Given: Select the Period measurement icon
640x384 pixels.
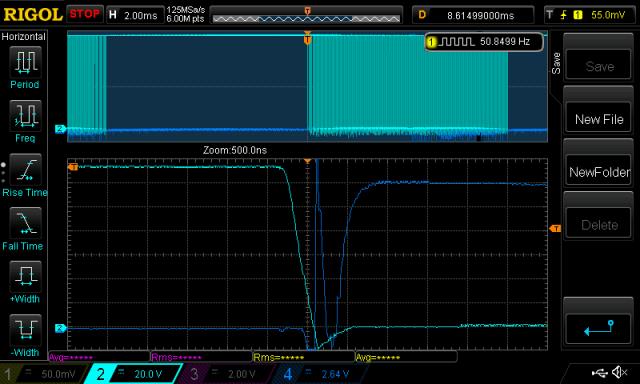Looking at the screenshot, I should pyautogui.click(x=25, y=62).
